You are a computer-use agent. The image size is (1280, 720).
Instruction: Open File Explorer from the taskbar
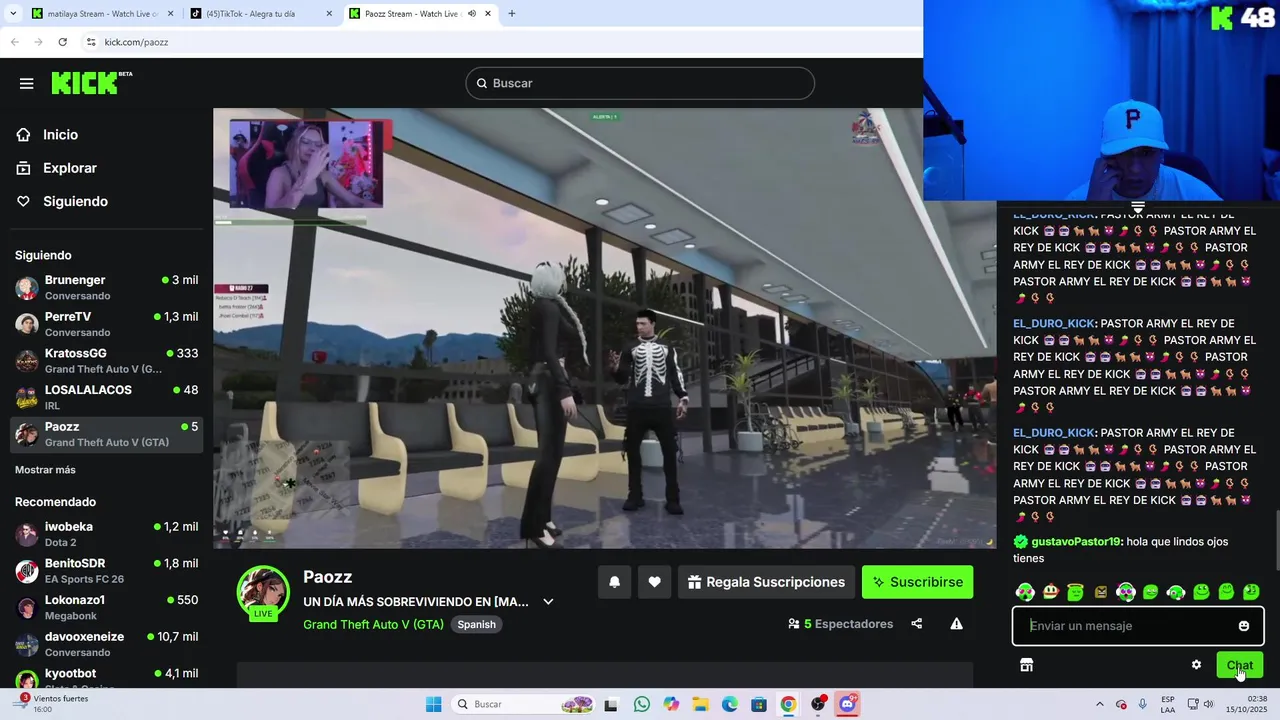700,704
